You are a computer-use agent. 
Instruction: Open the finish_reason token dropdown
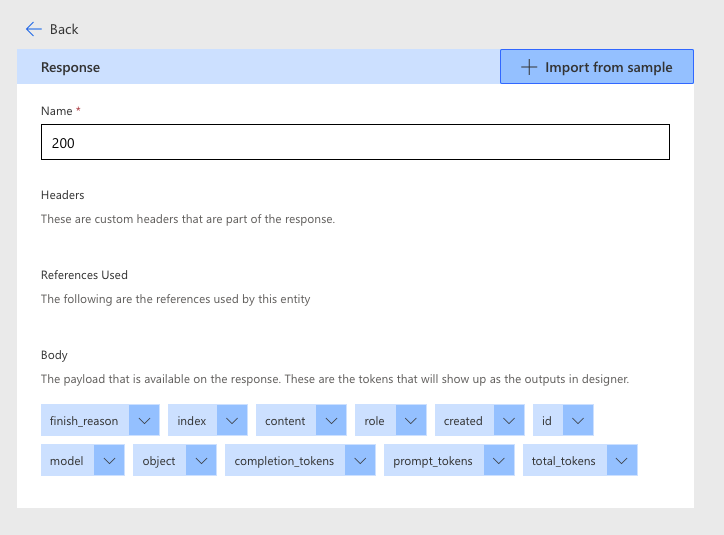click(x=143, y=421)
